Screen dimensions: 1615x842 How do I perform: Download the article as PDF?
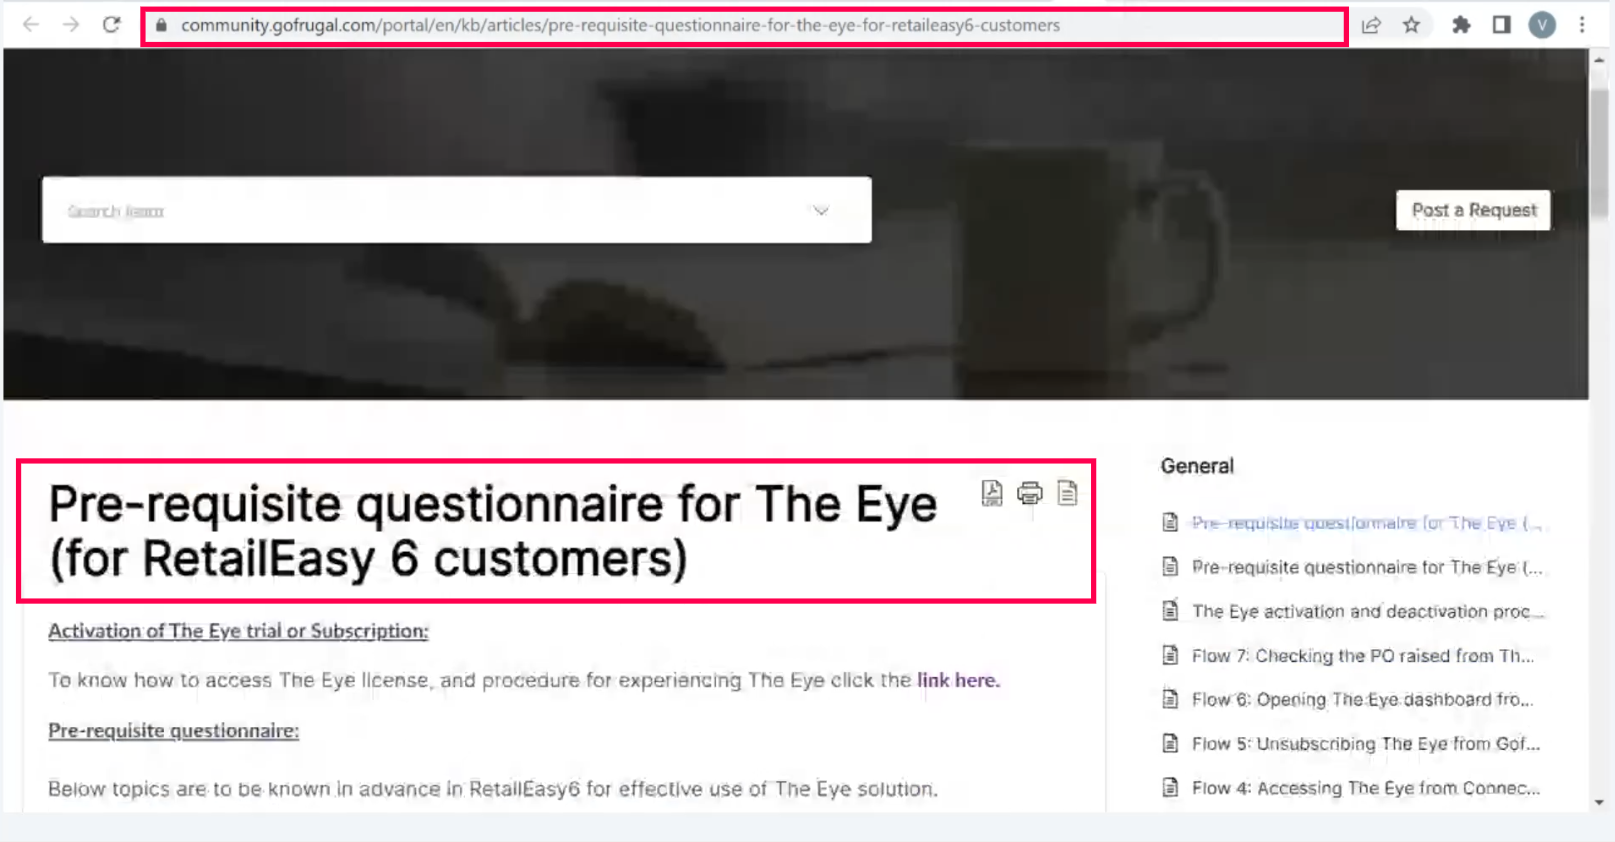pos(992,493)
